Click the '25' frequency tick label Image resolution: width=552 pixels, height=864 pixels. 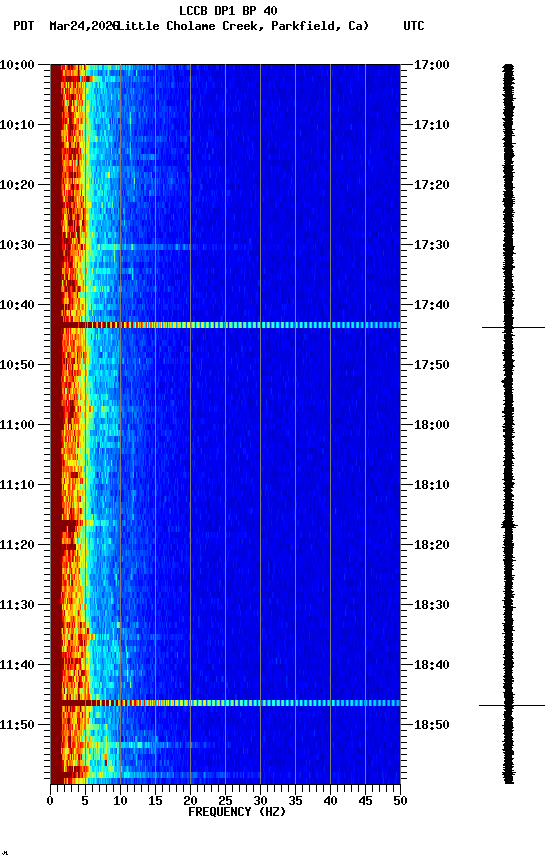pos(225,802)
